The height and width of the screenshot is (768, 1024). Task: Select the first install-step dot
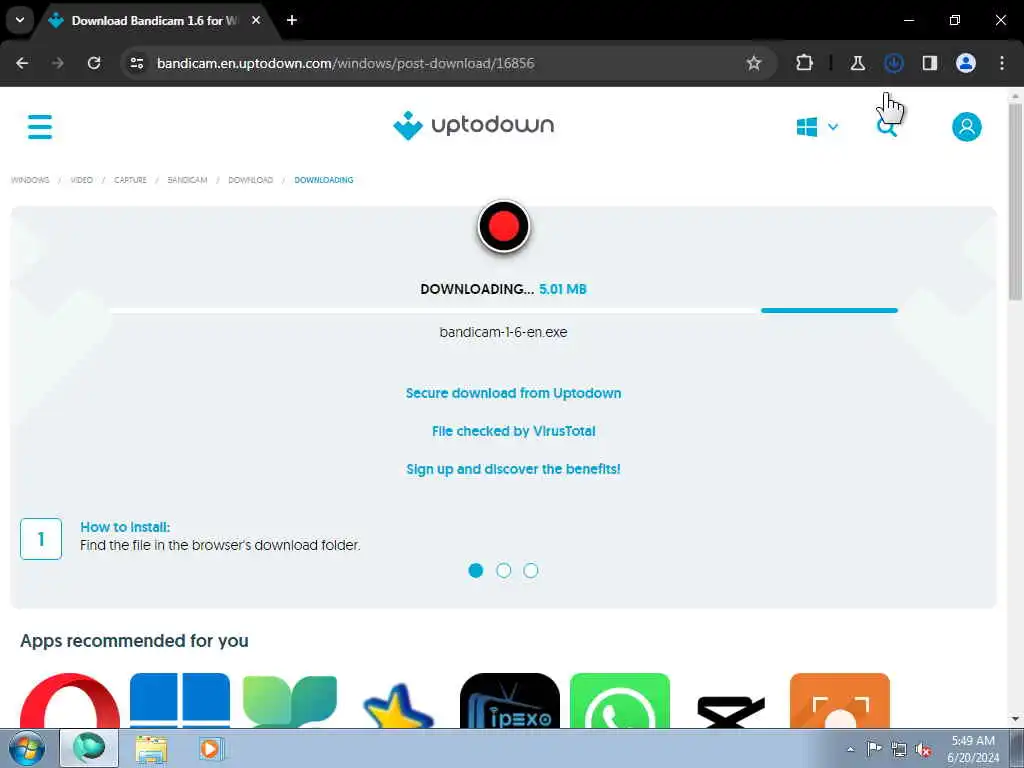[x=476, y=571]
